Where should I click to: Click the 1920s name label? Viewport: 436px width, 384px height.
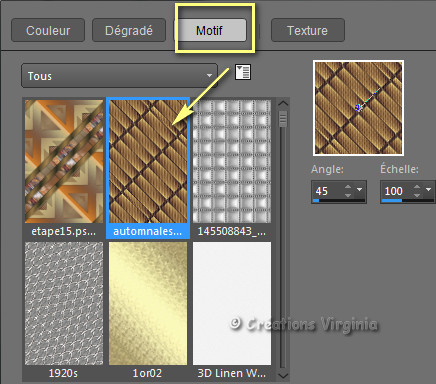(63, 373)
